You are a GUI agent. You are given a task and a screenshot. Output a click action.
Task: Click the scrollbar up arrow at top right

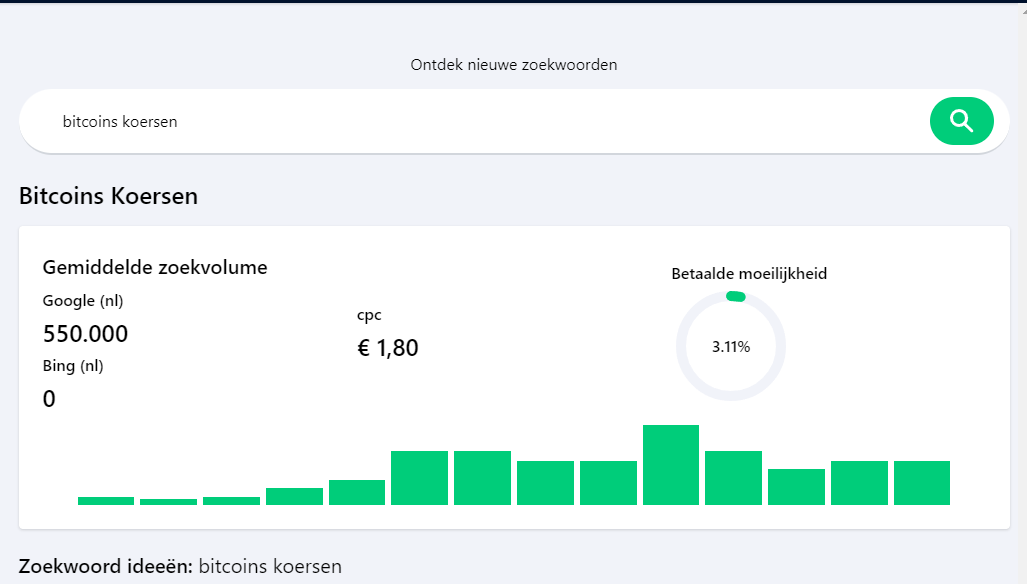tap(1023, 10)
